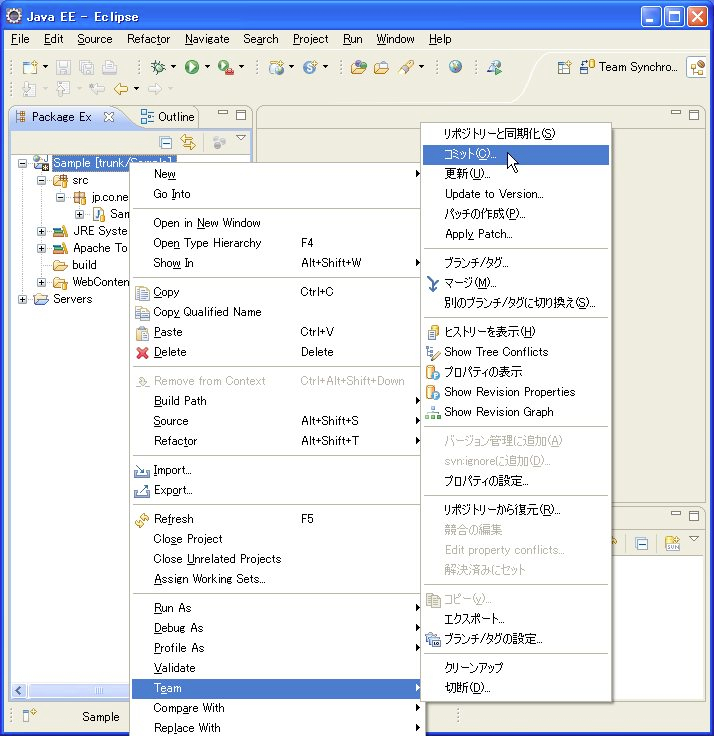Expand the JRE System Library node
Viewport: 714px width, 736px height.
tap(41, 231)
